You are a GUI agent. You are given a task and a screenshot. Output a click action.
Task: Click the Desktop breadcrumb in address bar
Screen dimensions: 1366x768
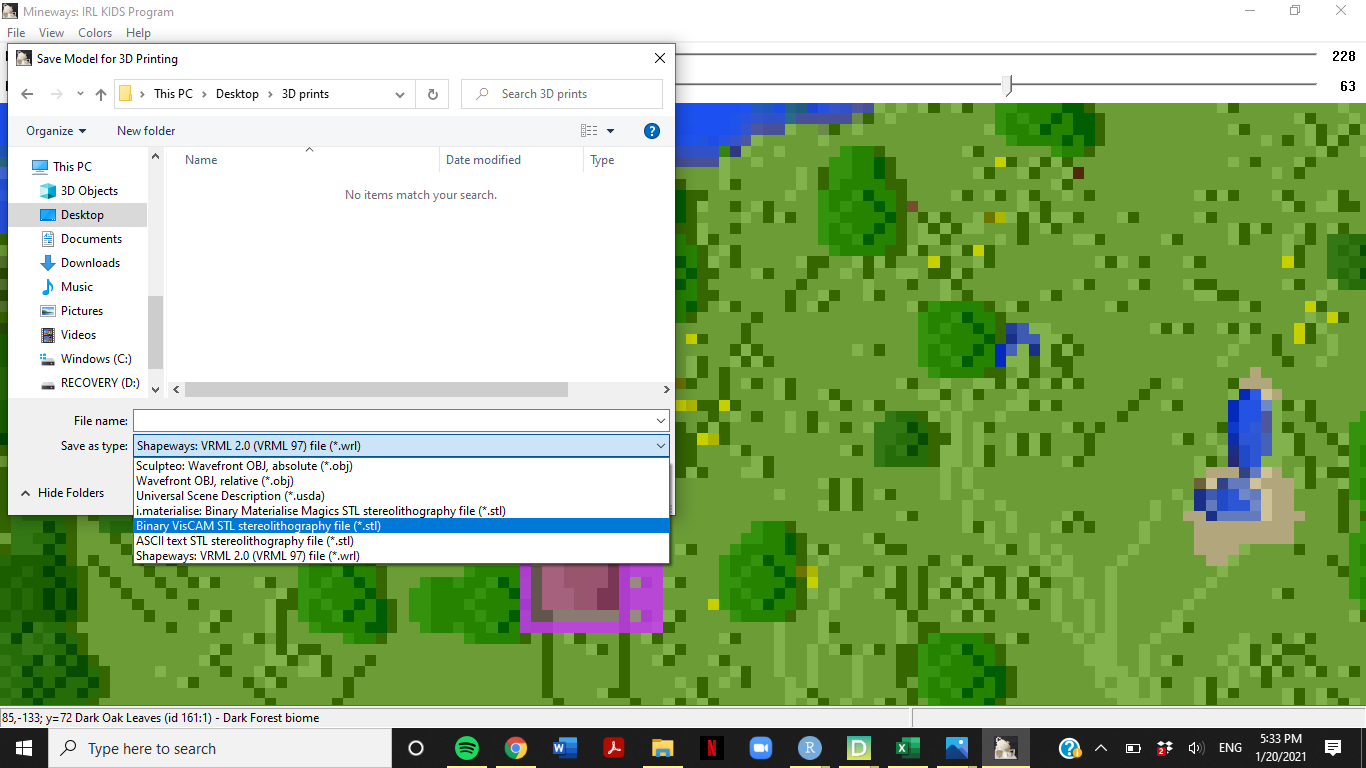[237, 94]
